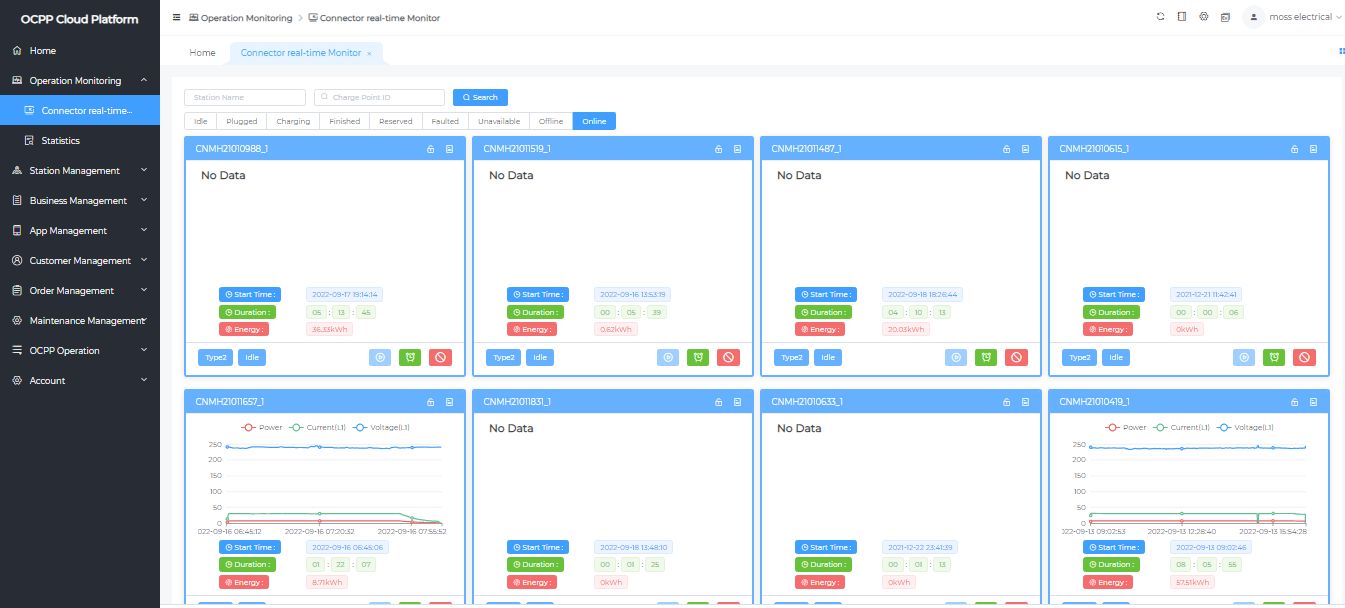The image size is (1345, 608).
Task: Open the gear settings icon in top bar
Action: pyautogui.click(x=1204, y=17)
